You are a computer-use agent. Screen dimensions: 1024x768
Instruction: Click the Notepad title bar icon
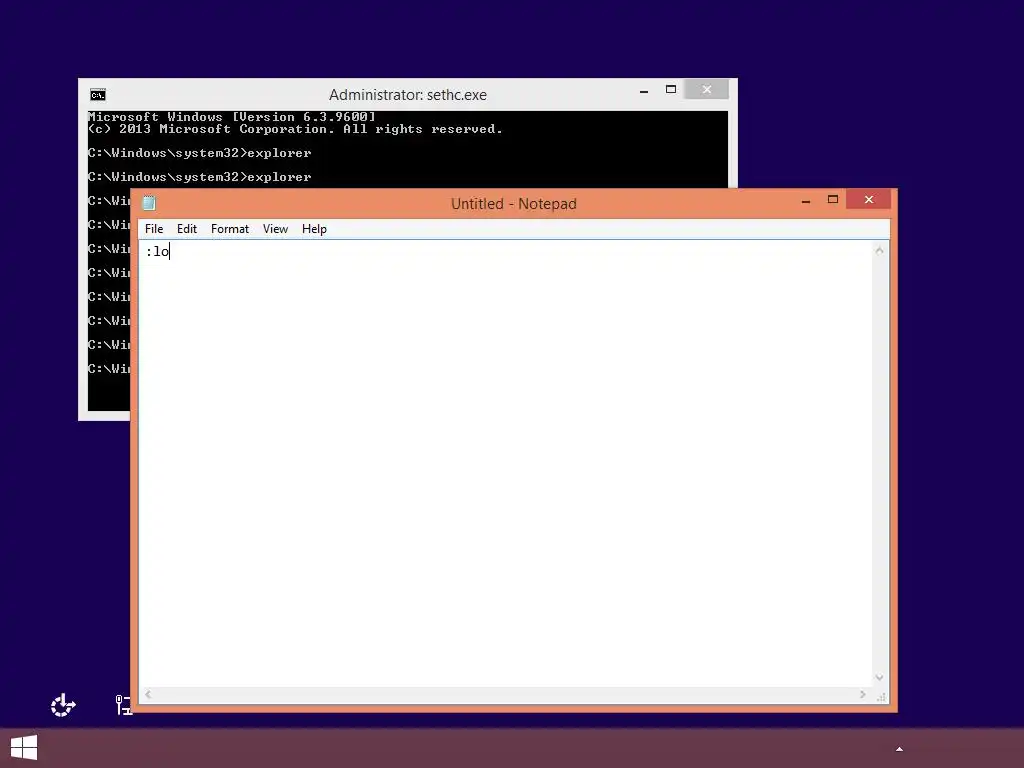point(149,203)
